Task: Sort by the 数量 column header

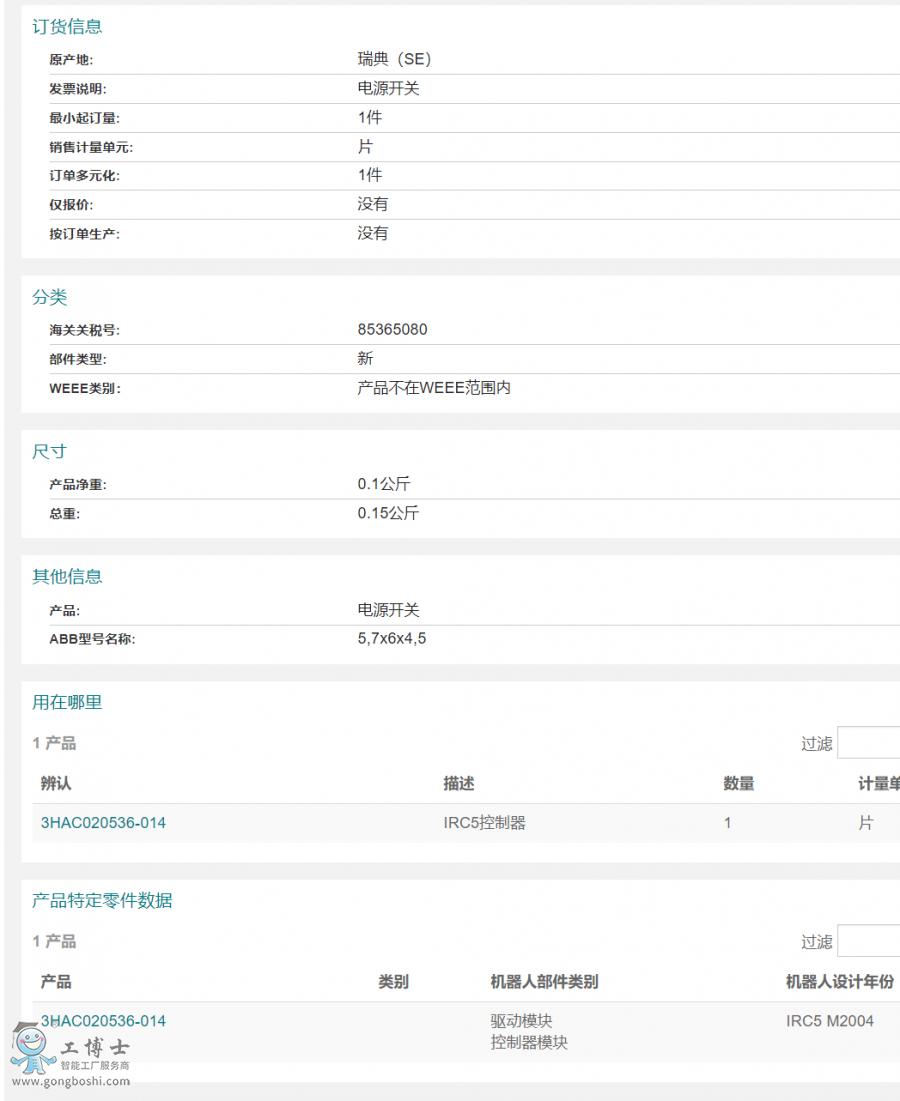Action: (x=738, y=783)
